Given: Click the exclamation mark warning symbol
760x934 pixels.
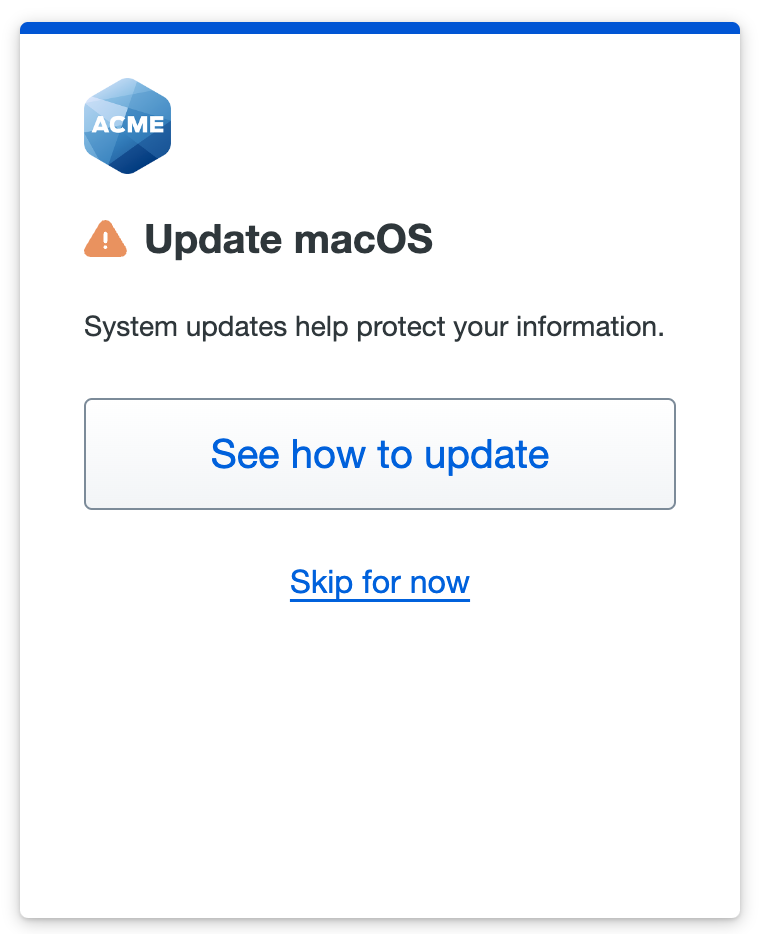Looking at the screenshot, I should pos(105,239).
